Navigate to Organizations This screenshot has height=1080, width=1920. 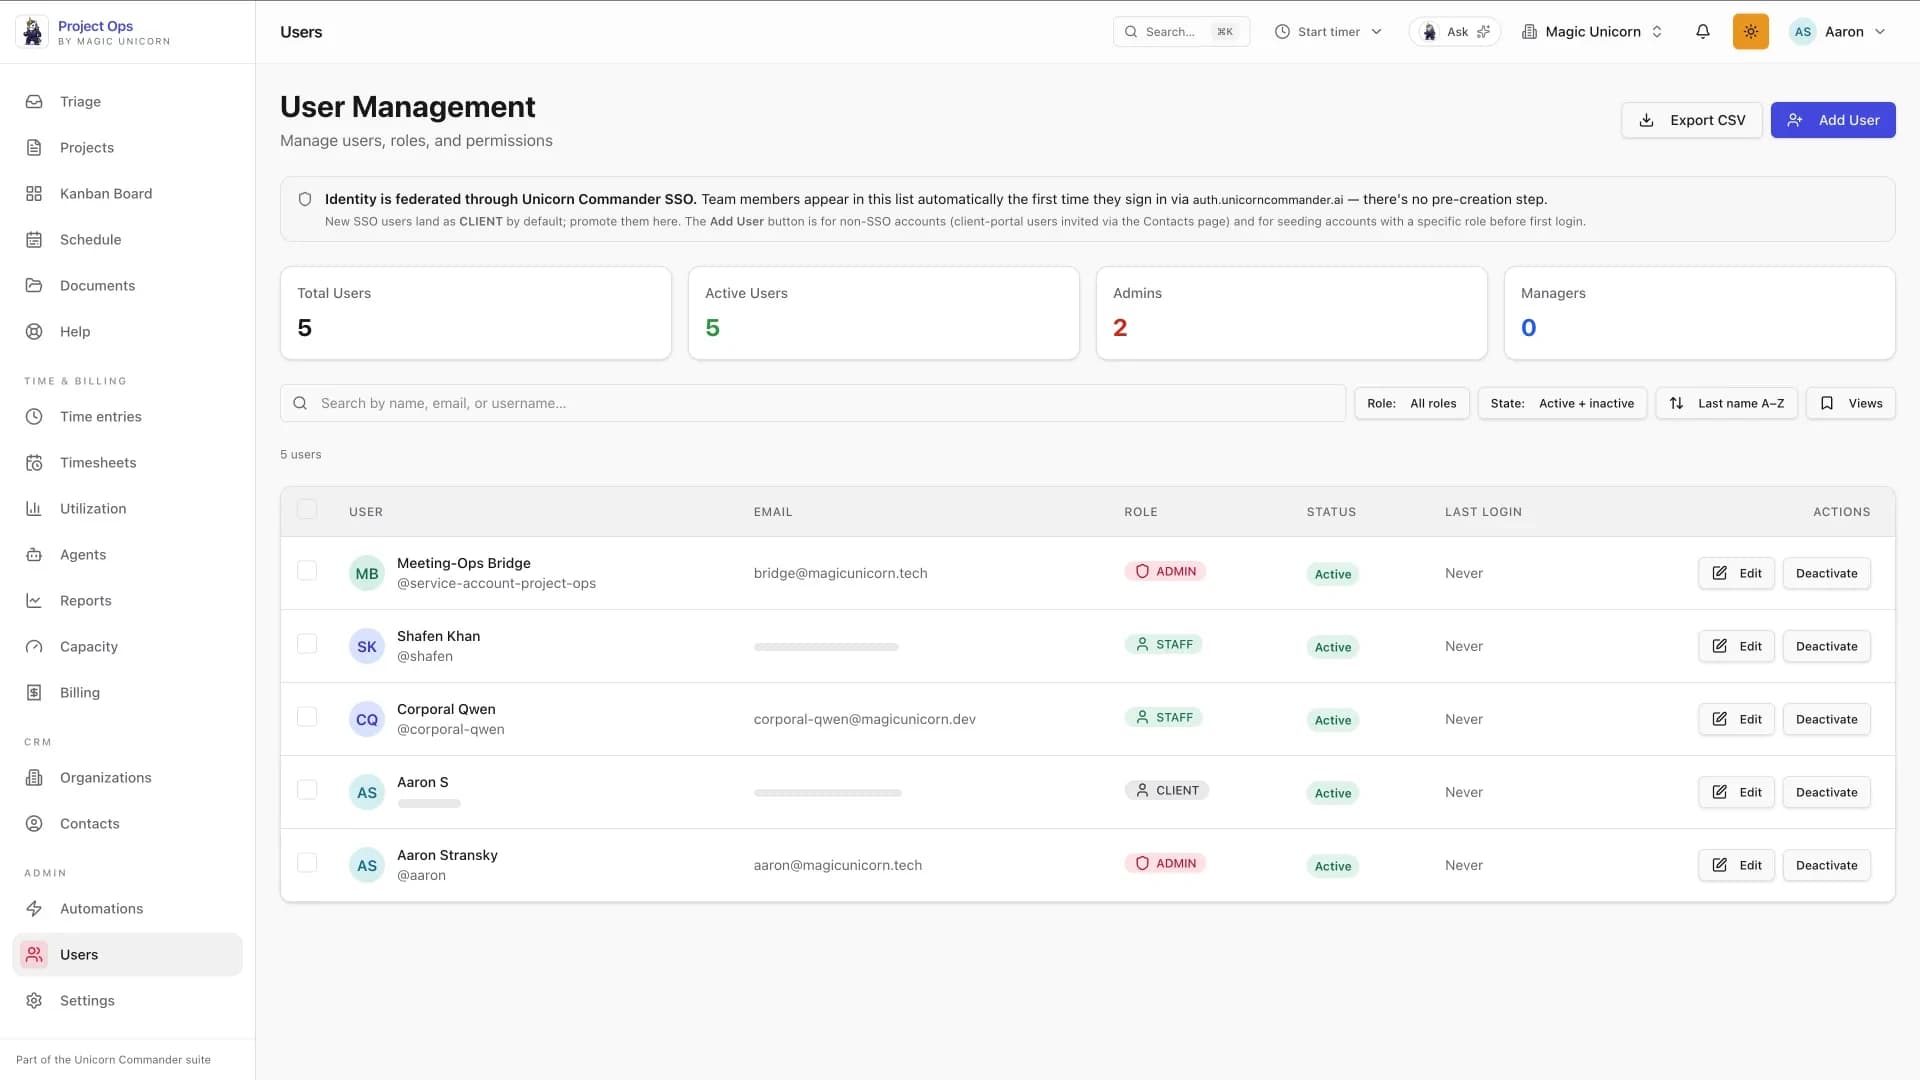(127, 778)
